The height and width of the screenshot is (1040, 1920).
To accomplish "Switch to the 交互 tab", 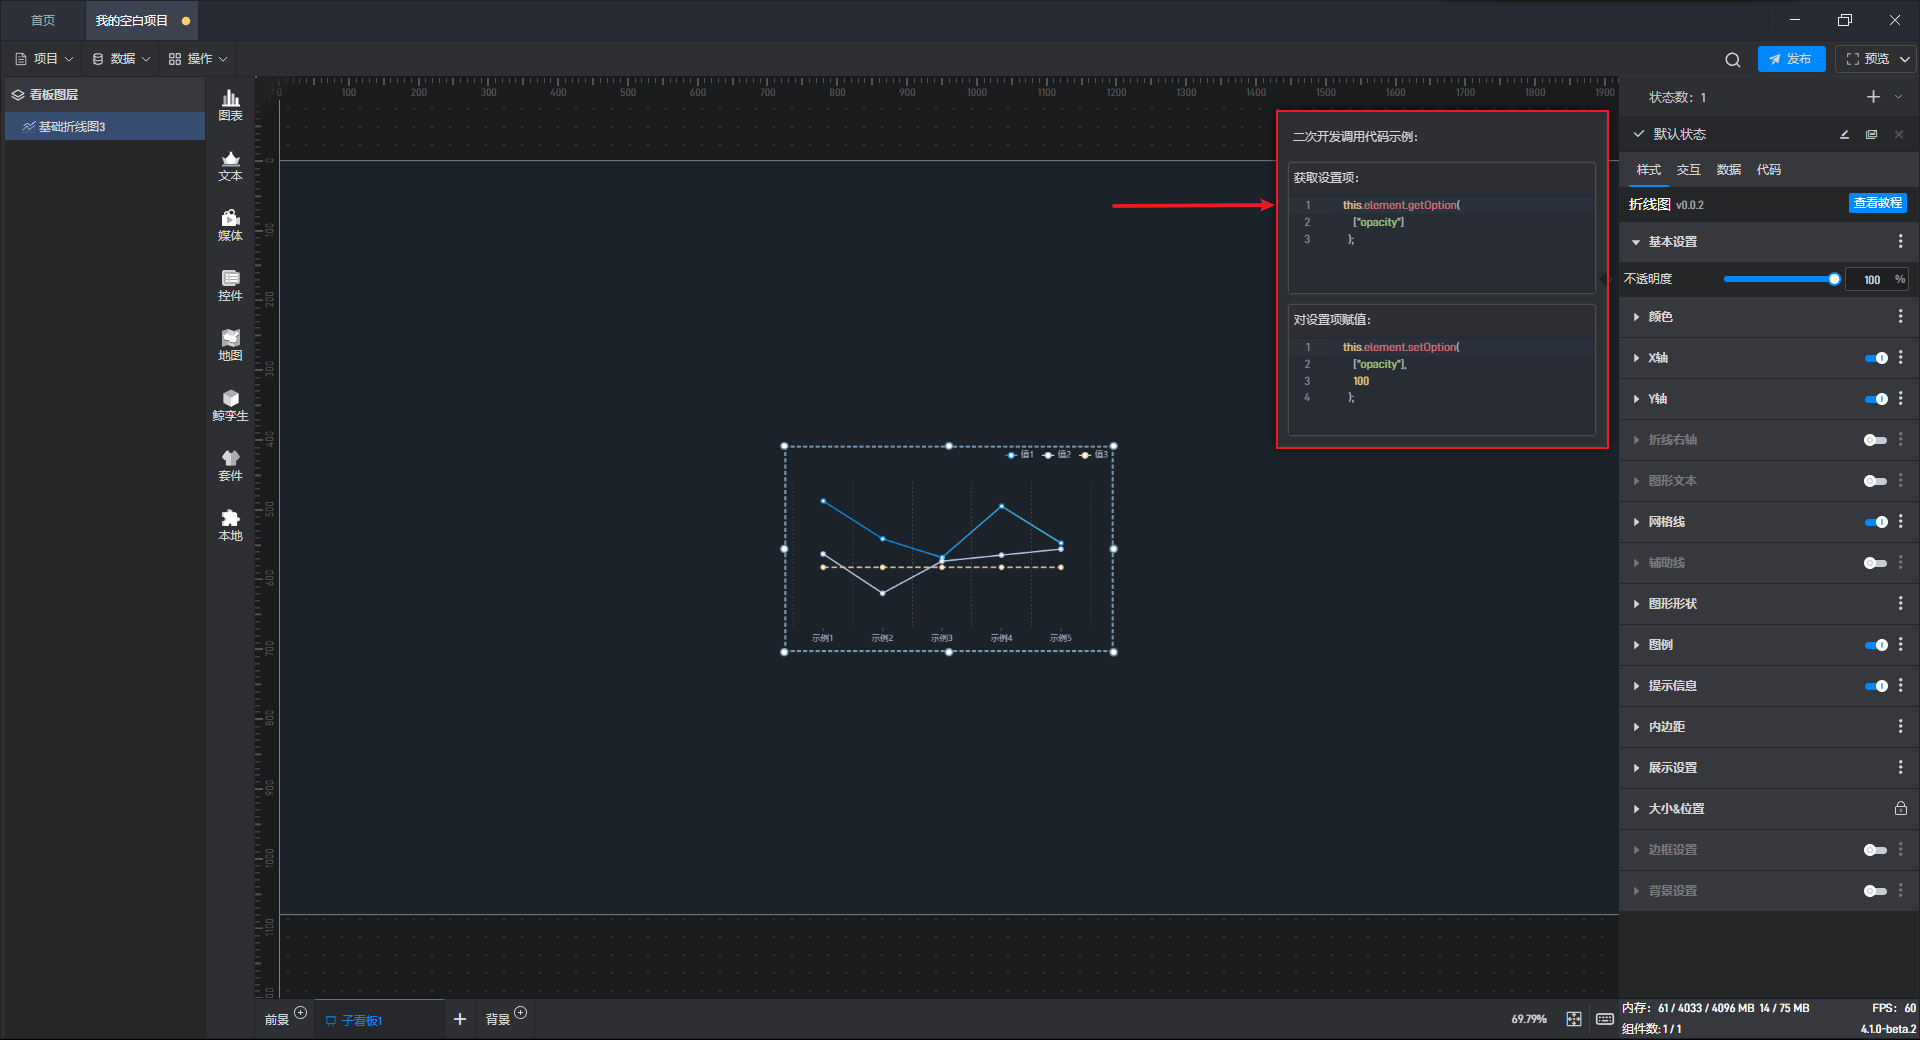I will (1689, 170).
